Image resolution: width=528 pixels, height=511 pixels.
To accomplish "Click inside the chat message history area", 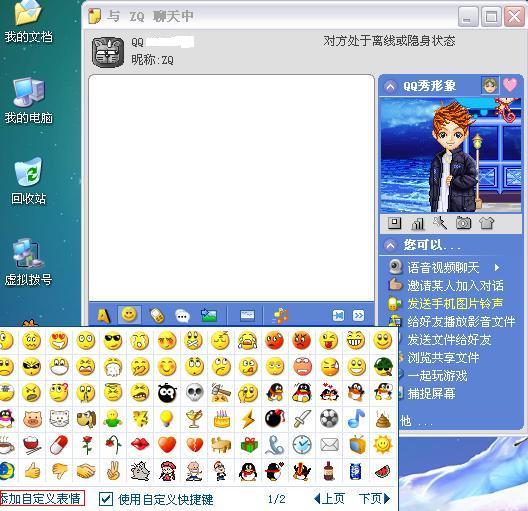I will (231, 188).
